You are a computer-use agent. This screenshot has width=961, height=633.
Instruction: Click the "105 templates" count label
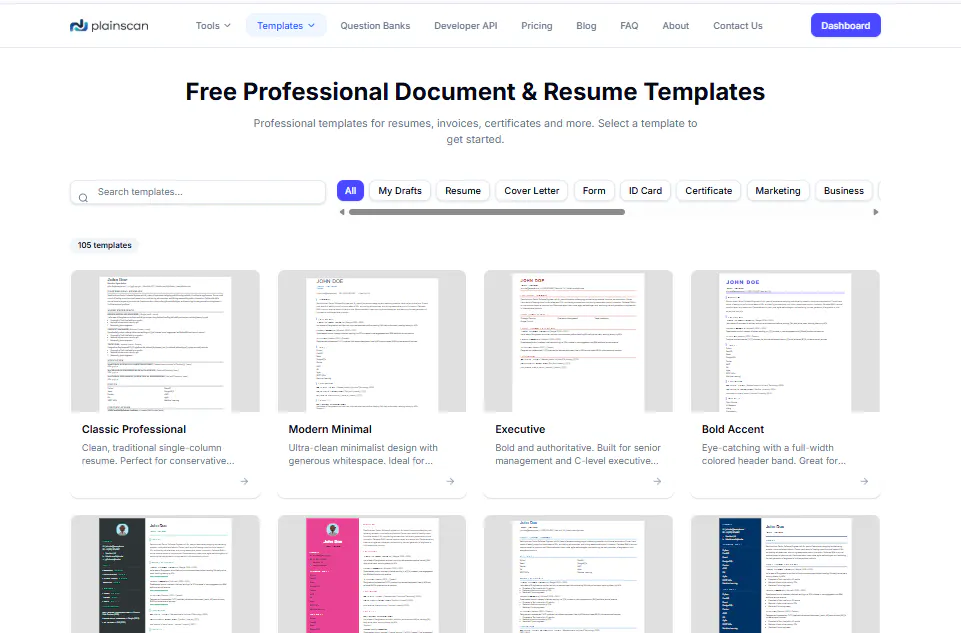(104, 245)
